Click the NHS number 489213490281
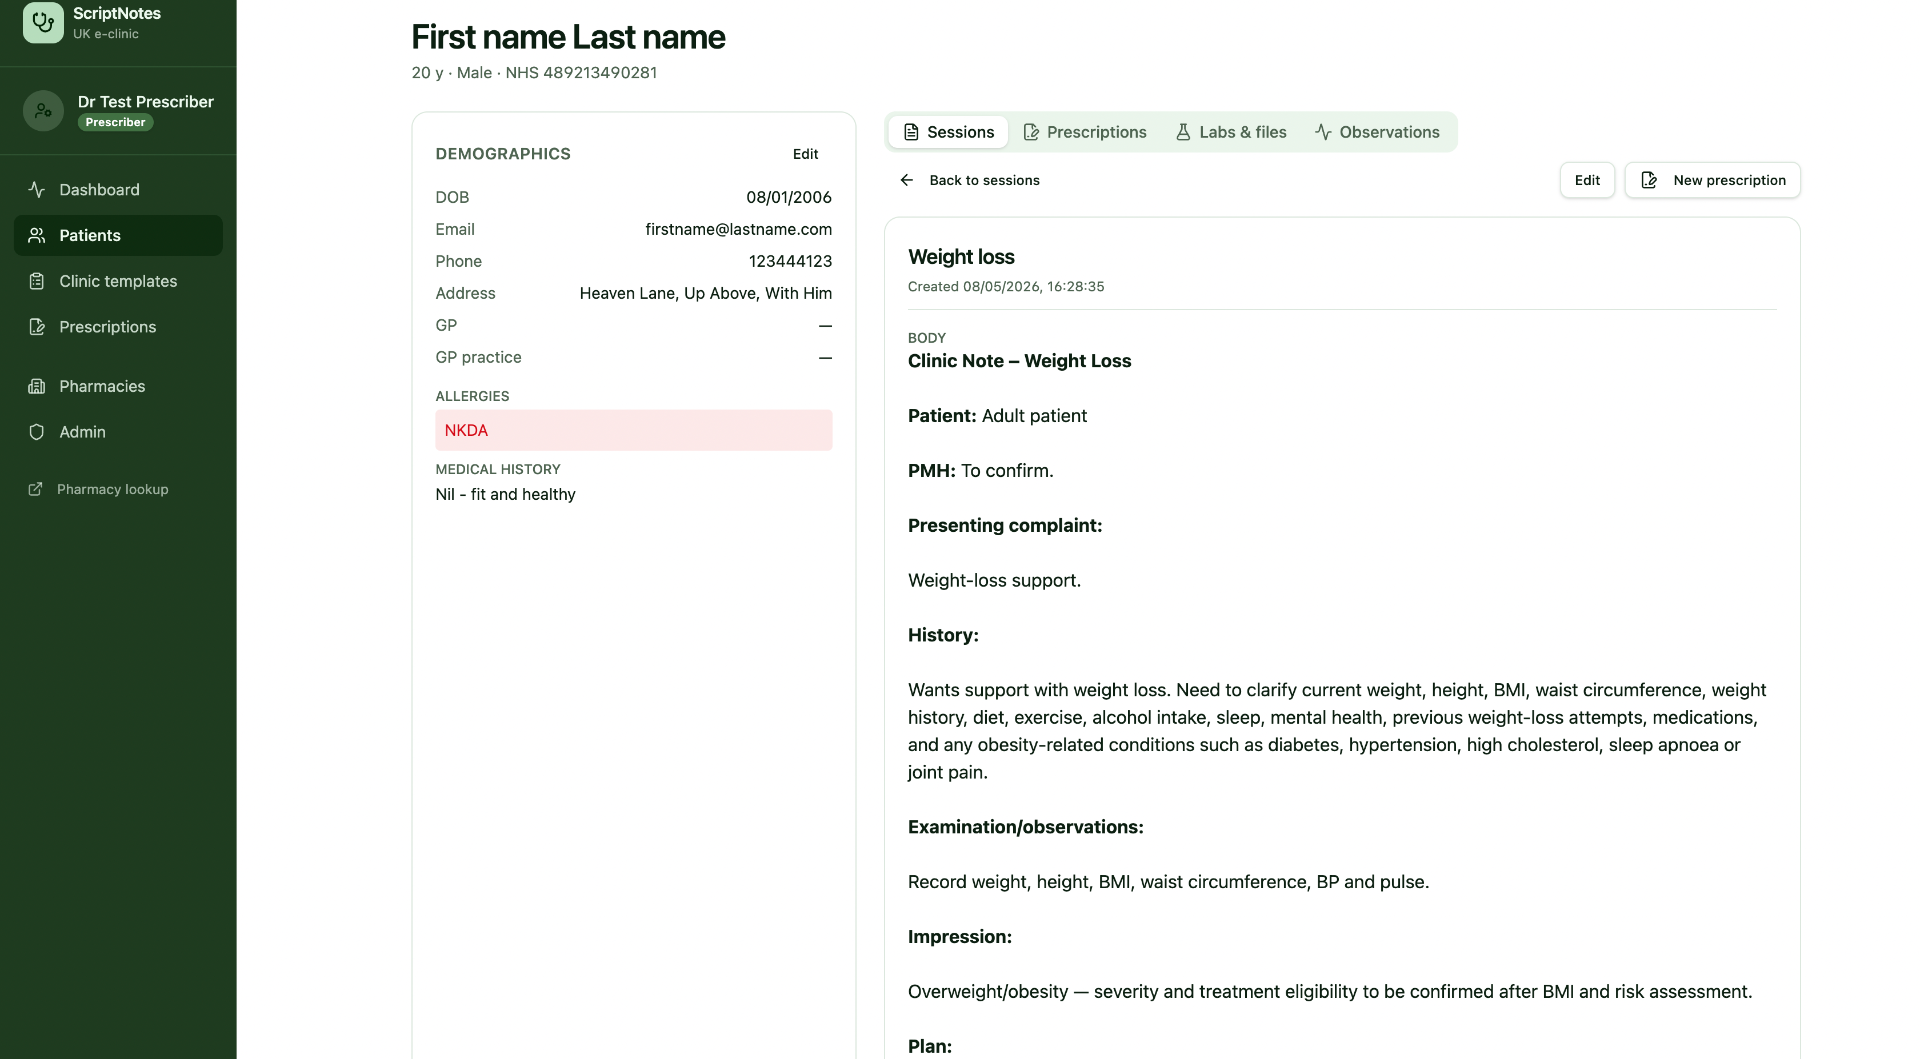This screenshot has width=1920, height=1059. (581, 73)
